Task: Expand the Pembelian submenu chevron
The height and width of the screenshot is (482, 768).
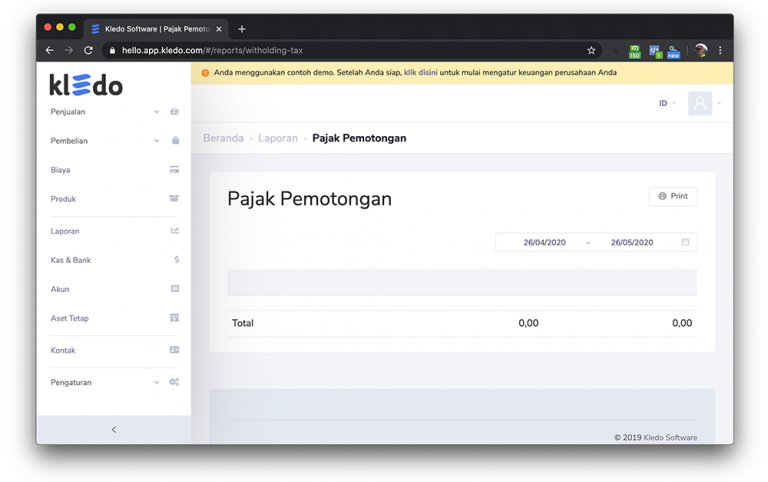Action: click(156, 141)
